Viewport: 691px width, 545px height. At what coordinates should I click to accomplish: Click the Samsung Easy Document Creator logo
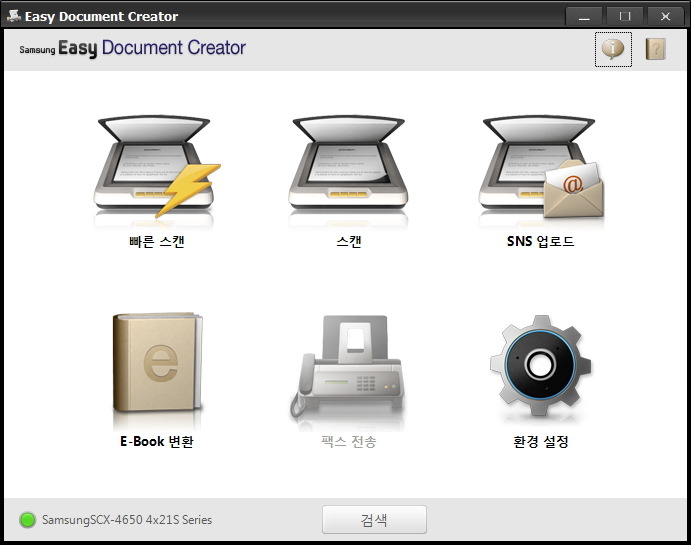(x=132, y=48)
